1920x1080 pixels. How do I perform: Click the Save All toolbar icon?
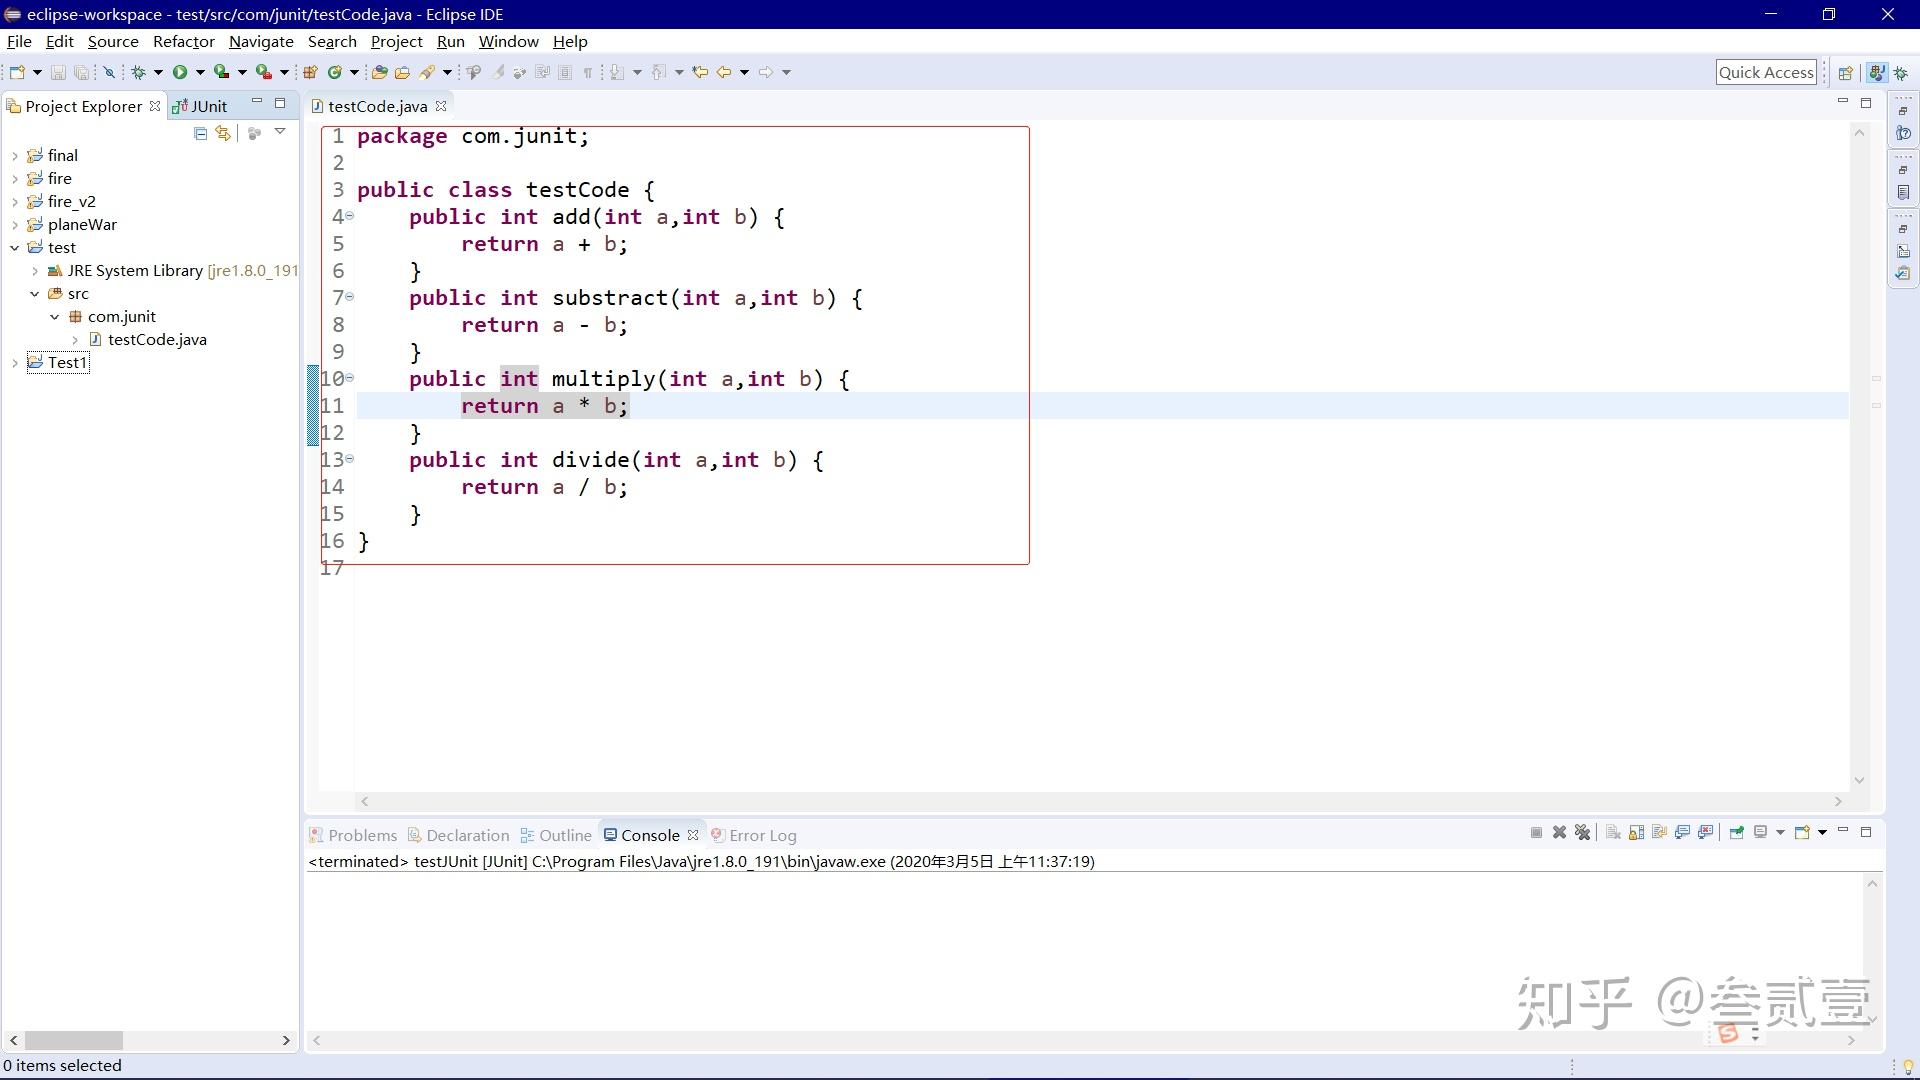pyautogui.click(x=81, y=72)
